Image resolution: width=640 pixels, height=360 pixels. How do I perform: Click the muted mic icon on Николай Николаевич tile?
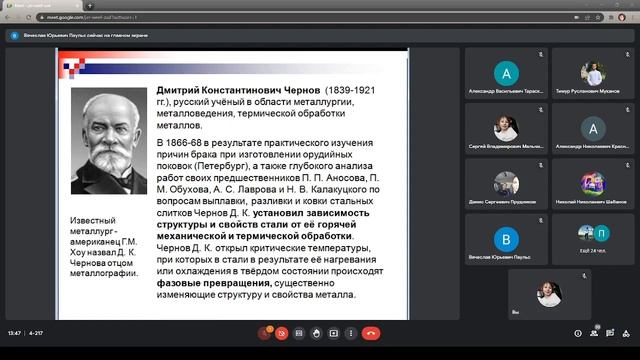[x=627, y=165]
